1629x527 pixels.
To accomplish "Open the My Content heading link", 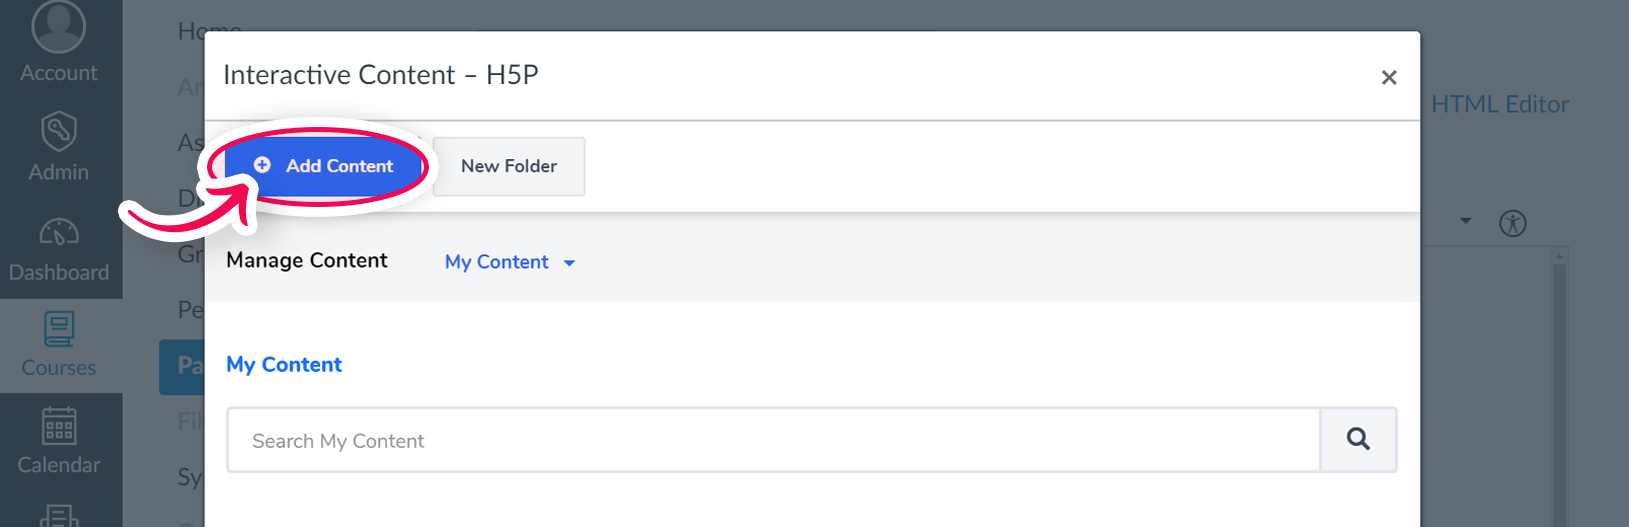I will click(284, 365).
